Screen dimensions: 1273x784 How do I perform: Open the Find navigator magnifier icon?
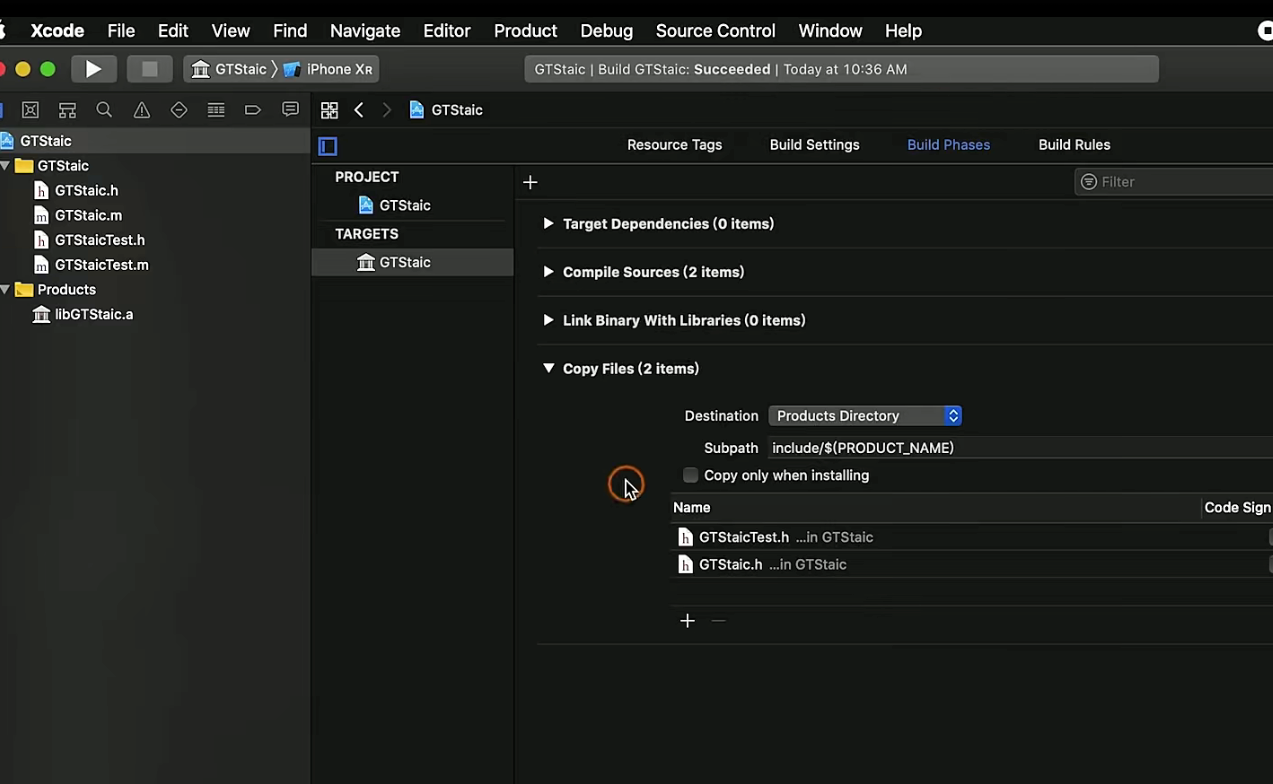click(104, 110)
